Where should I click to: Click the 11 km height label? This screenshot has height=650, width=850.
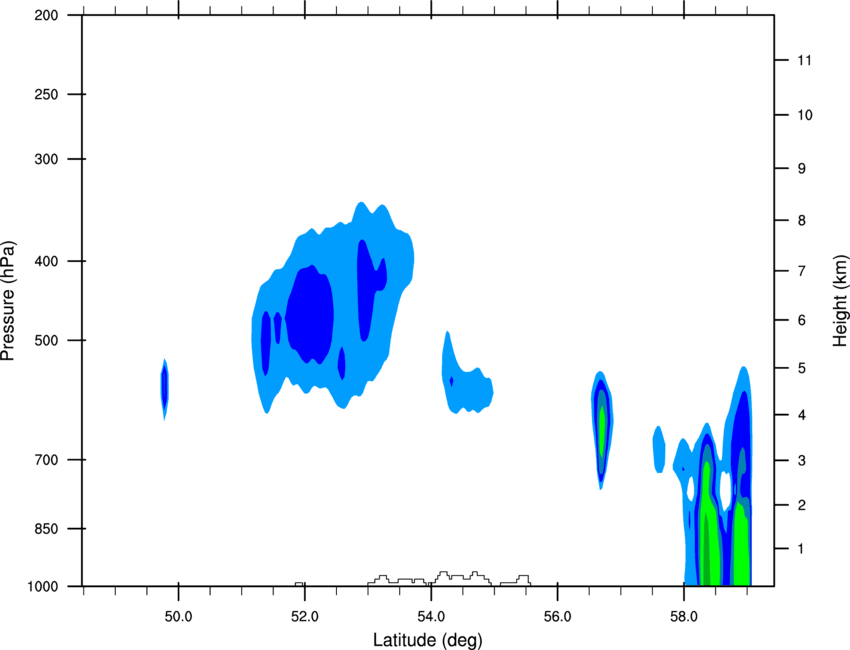804,60
